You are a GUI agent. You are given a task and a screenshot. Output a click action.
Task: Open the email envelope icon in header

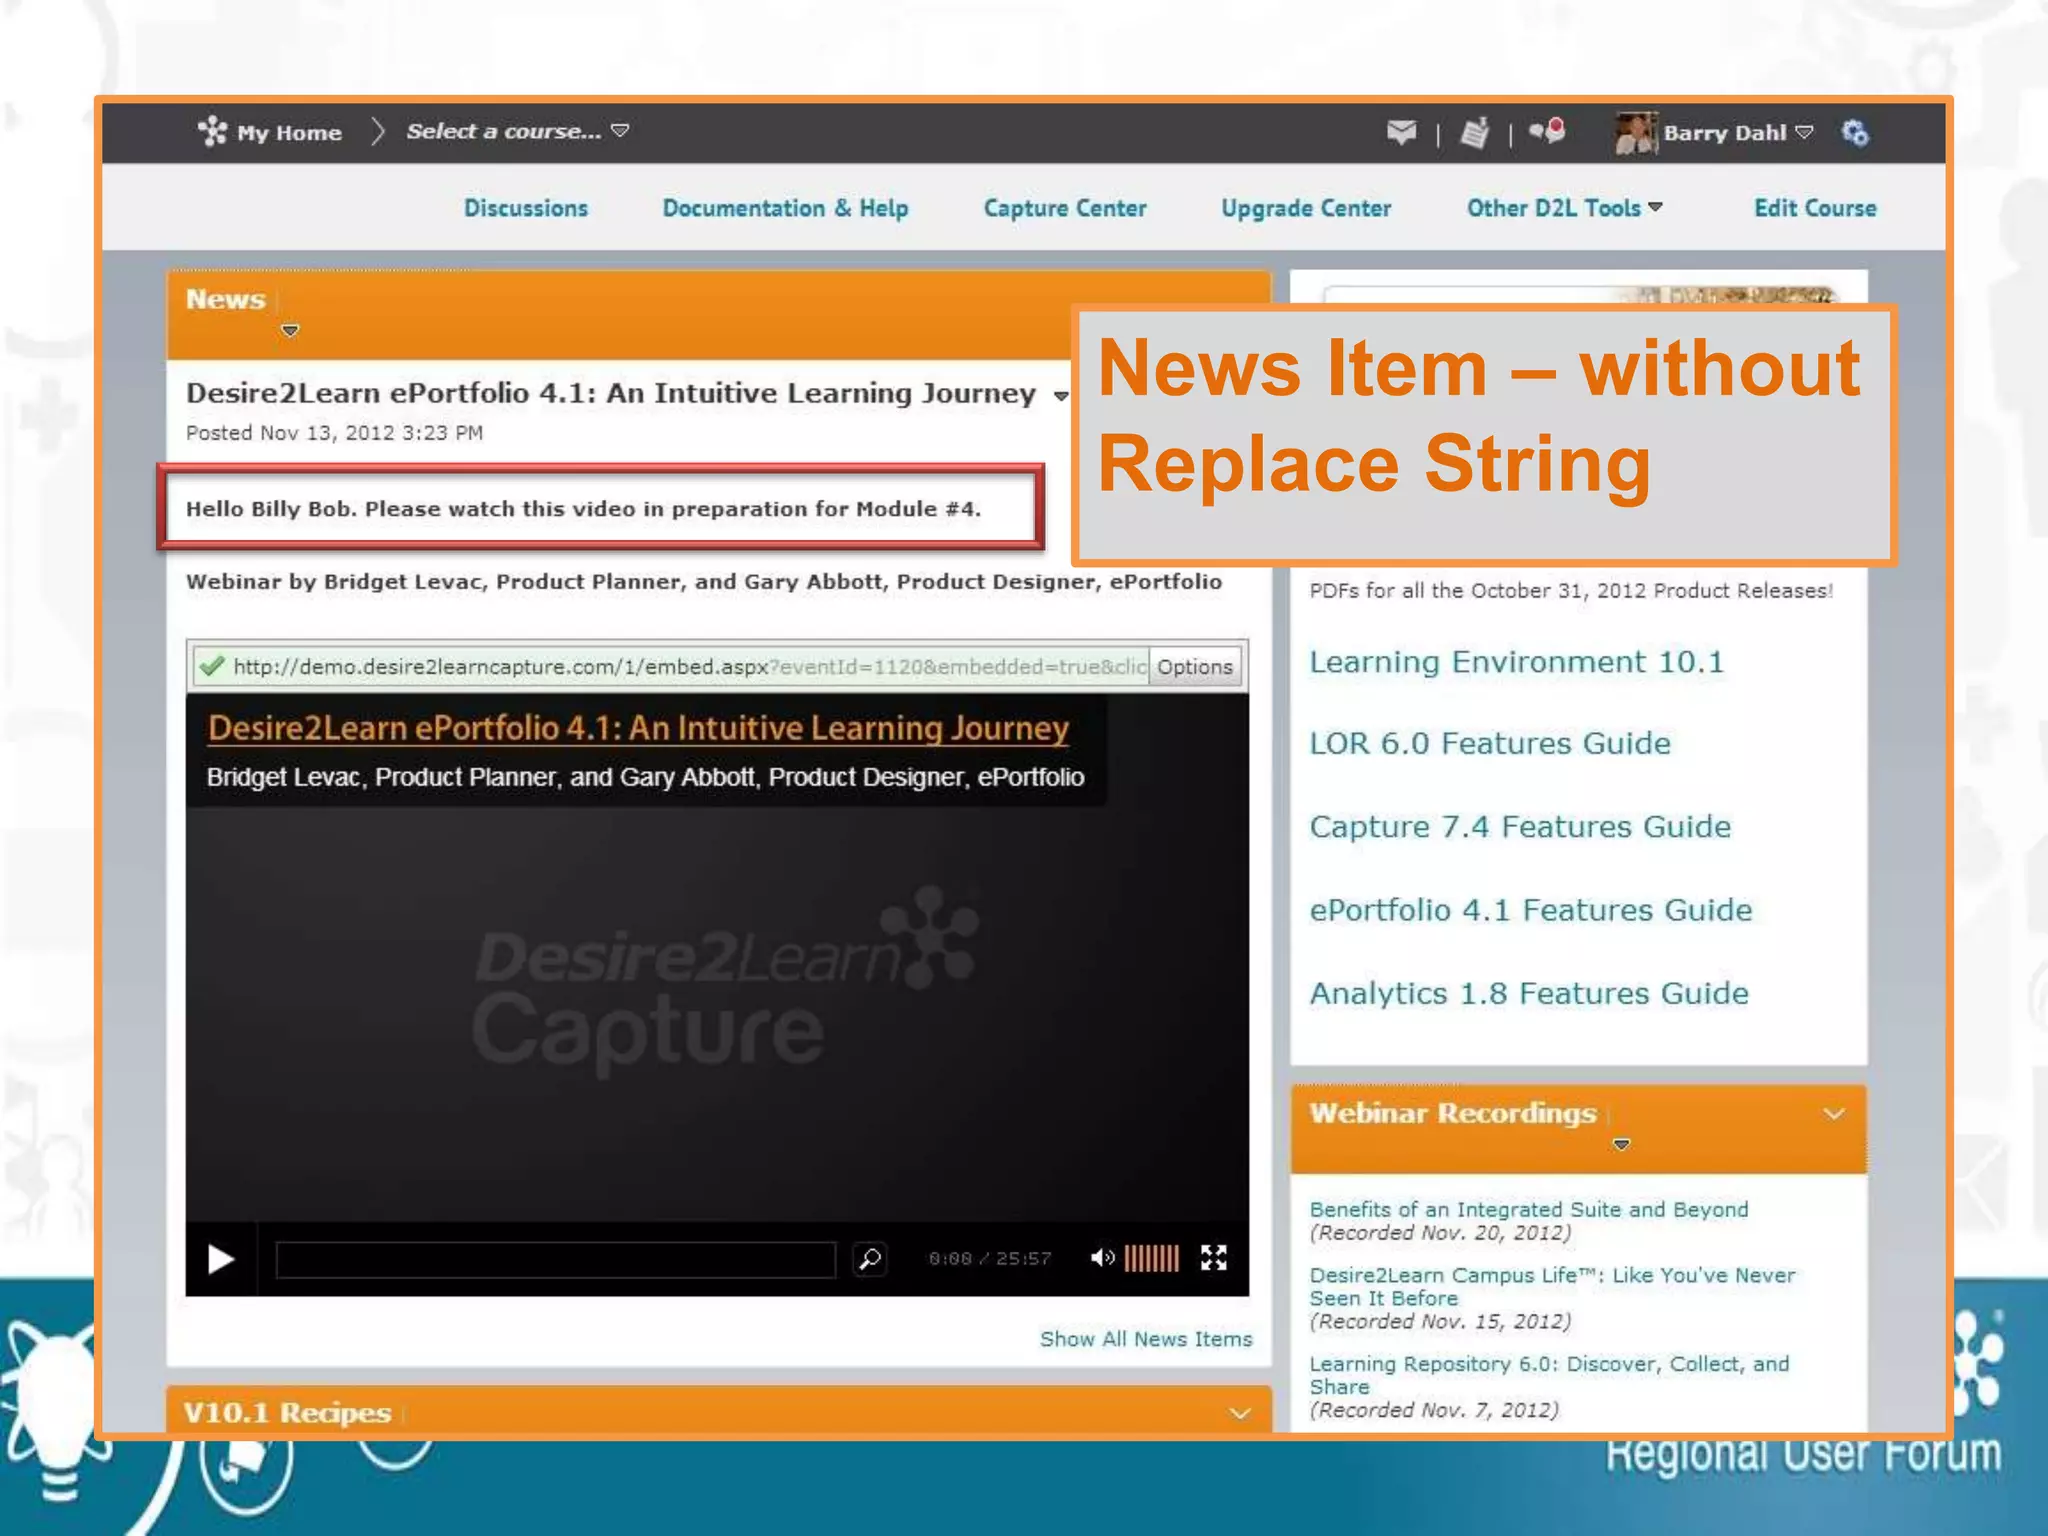click(x=1401, y=132)
